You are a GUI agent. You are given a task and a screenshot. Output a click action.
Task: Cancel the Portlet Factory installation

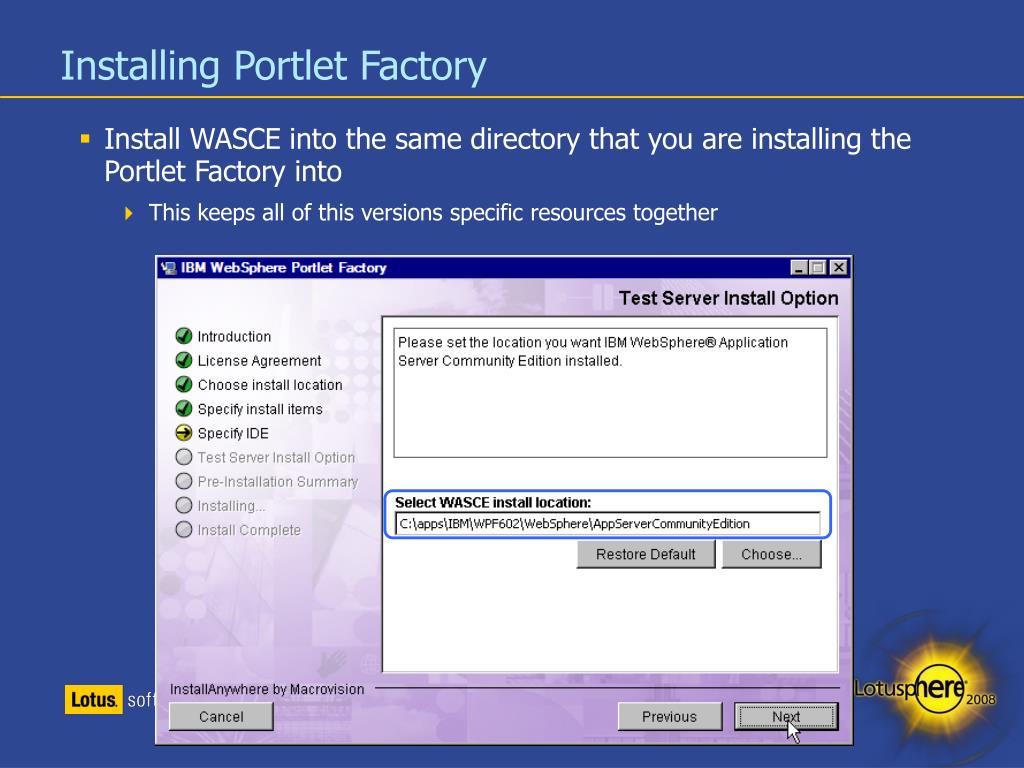tap(221, 716)
